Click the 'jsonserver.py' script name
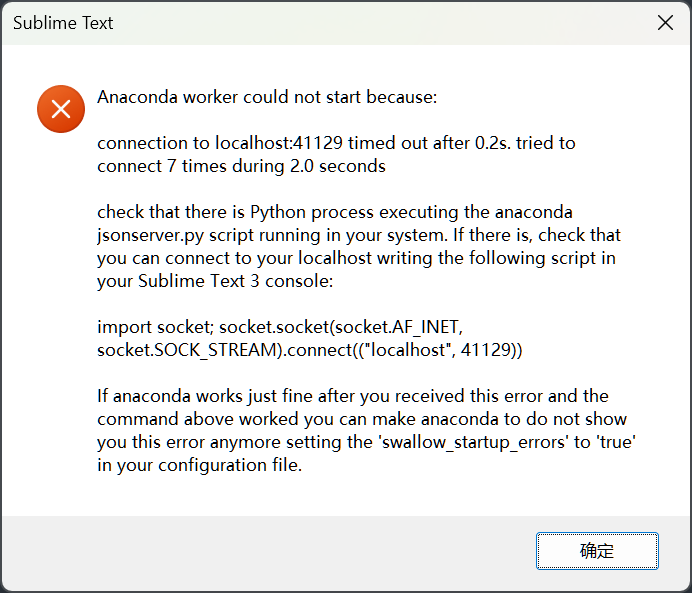Image resolution: width=692 pixels, height=593 pixels. [150, 236]
